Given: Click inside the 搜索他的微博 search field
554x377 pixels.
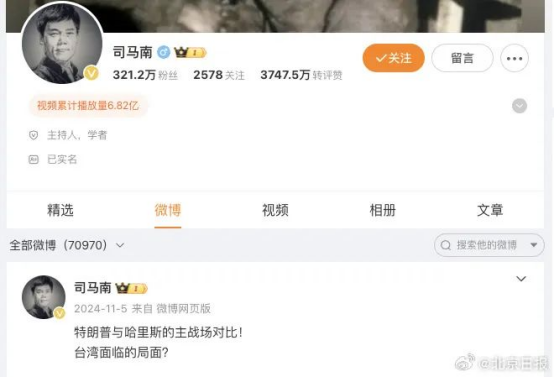Looking at the screenshot, I should click(489, 245).
